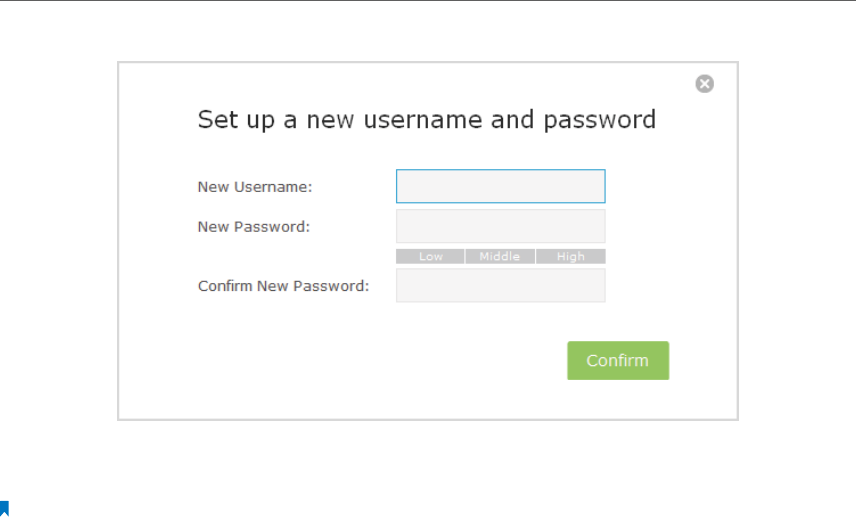Close the setup dialog with X icon
The image size is (856, 517).
(x=704, y=84)
